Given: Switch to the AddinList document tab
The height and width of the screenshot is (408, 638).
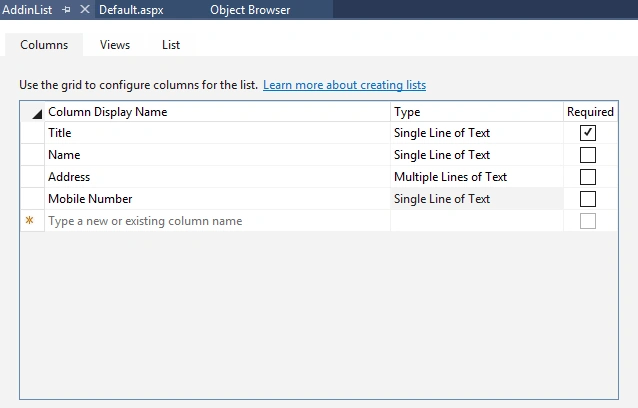Looking at the screenshot, I should [27, 9].
